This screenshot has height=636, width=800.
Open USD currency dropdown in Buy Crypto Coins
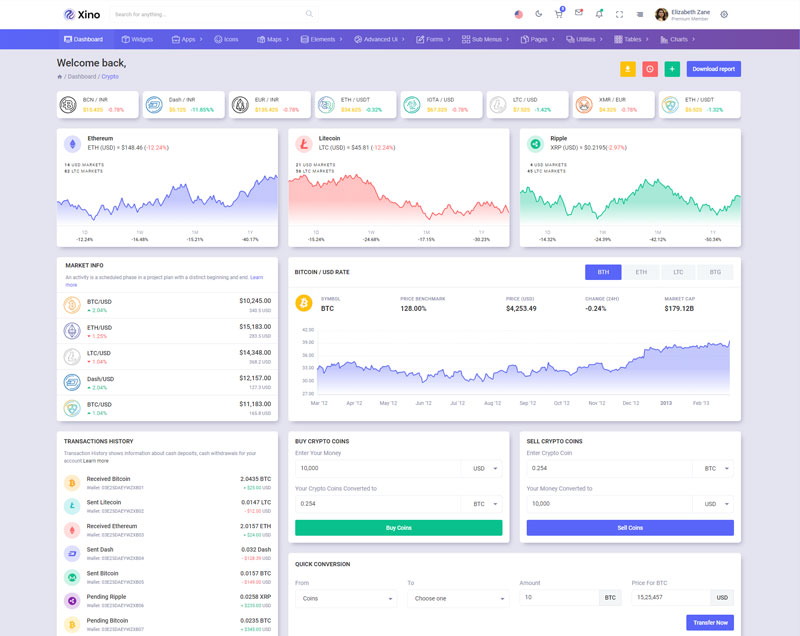(x=482, y=468)
